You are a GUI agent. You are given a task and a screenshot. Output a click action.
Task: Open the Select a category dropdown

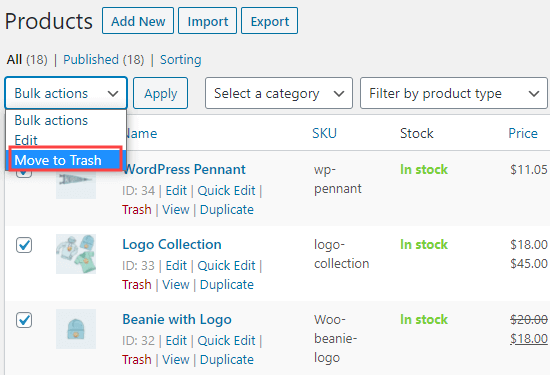[x=279, y=93]
